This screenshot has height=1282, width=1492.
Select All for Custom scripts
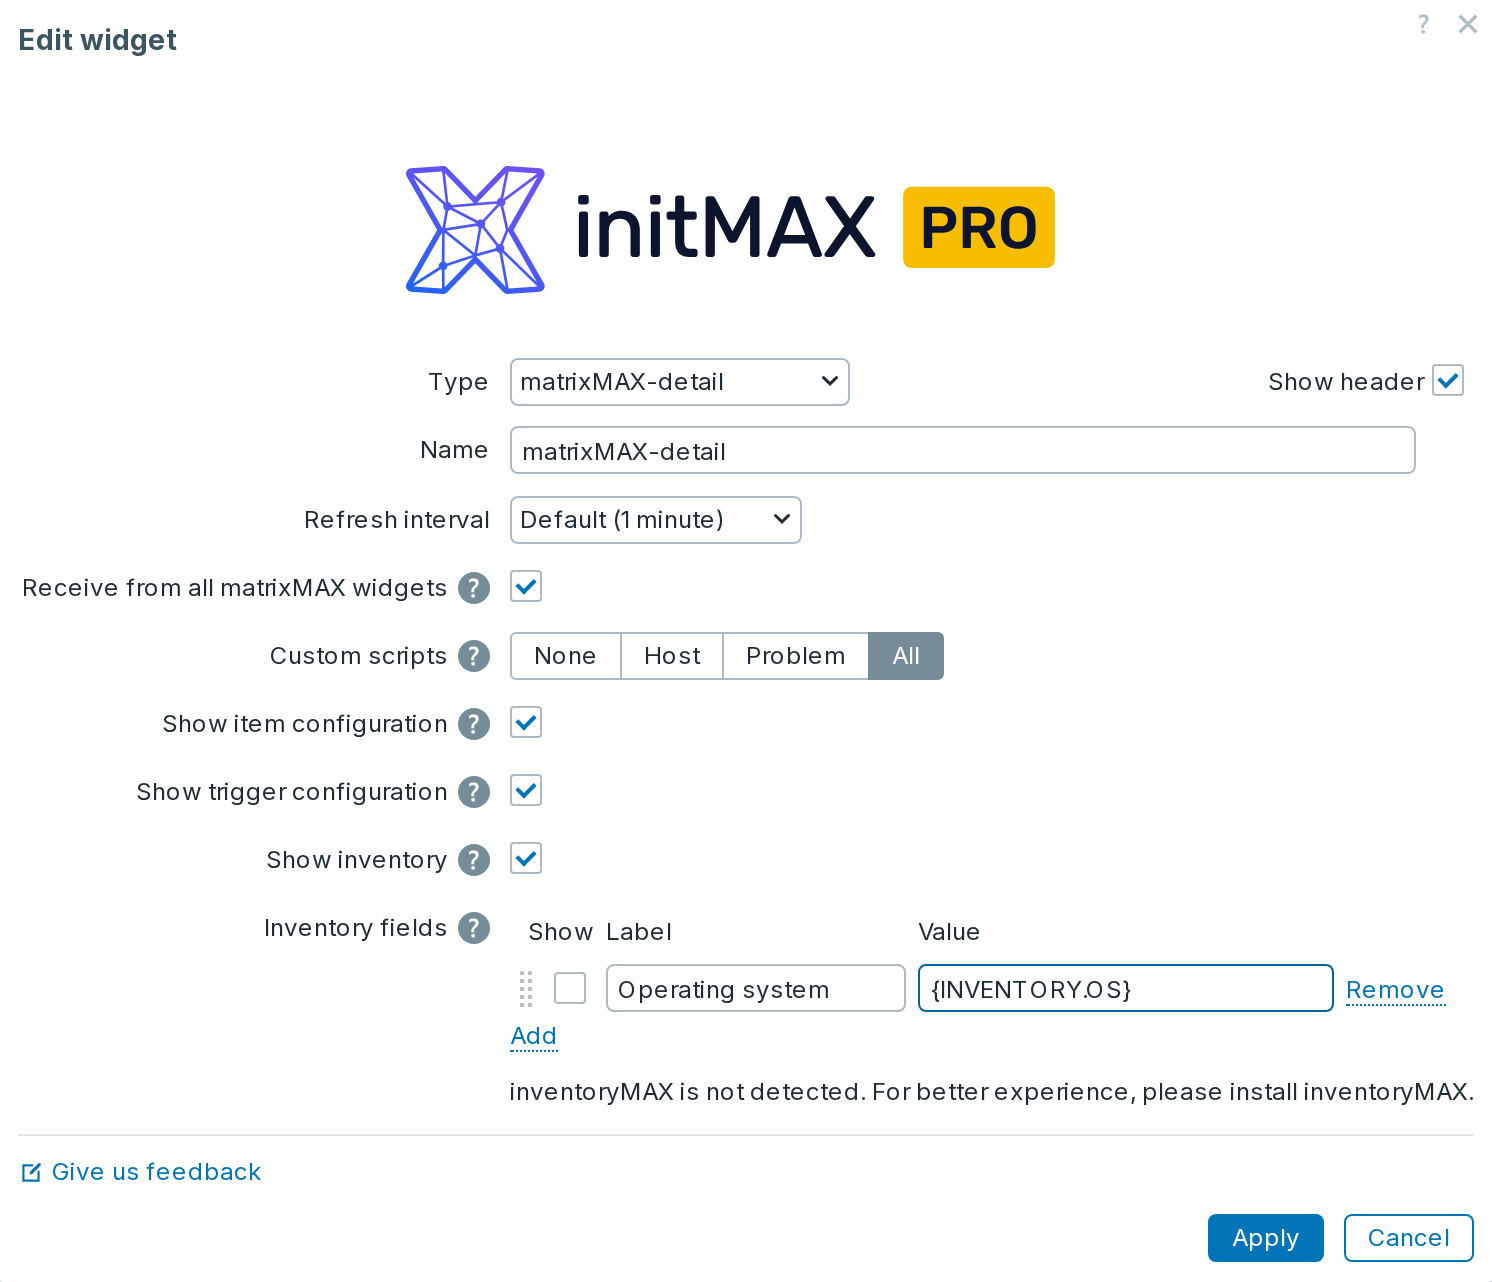click(906, 656)
